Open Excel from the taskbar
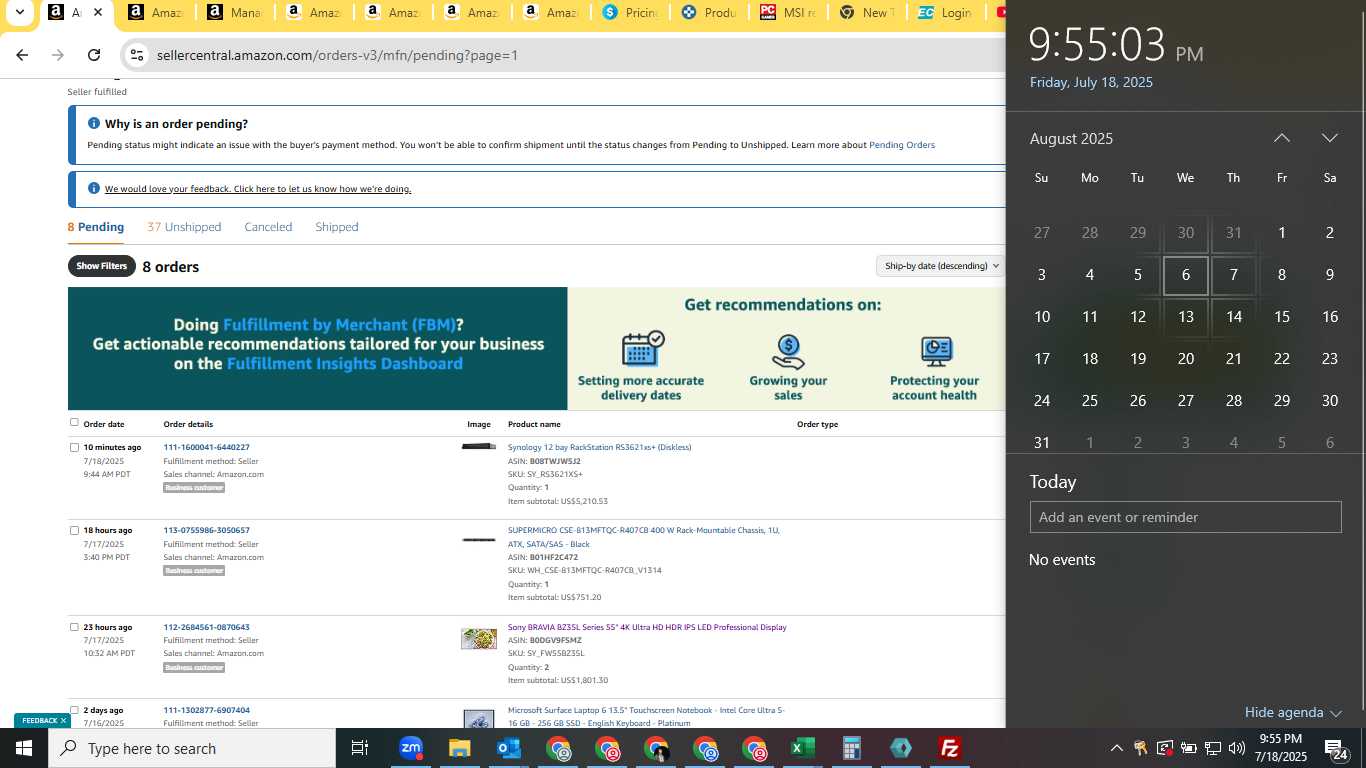Screen dimensions: 1366x768 point(803,748)
